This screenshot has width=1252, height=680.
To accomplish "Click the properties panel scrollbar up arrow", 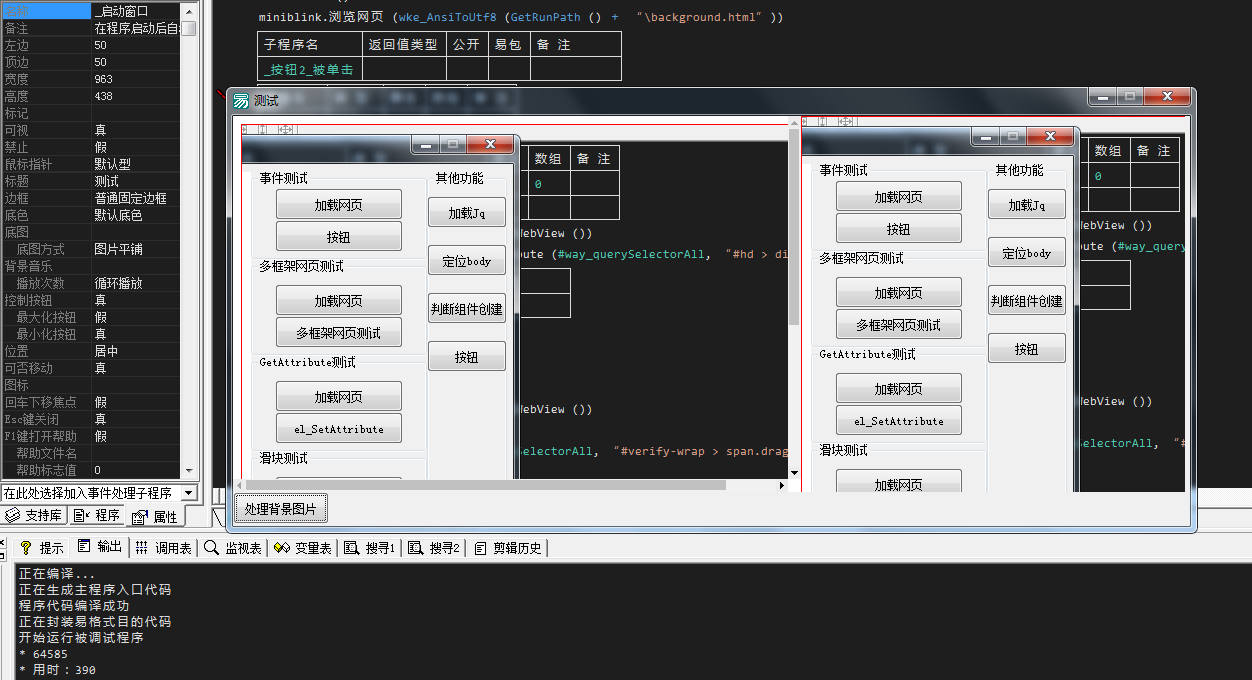I will (188, 11).
